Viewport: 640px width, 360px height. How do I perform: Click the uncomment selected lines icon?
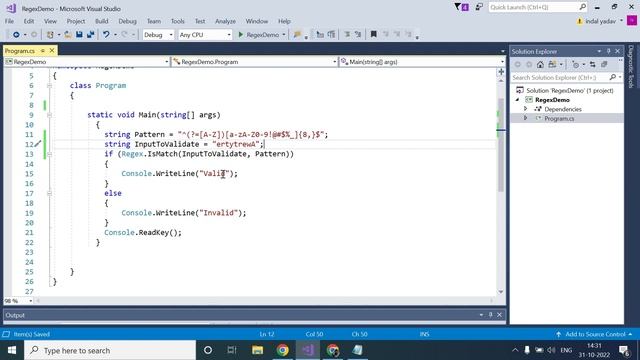point(358,35)
